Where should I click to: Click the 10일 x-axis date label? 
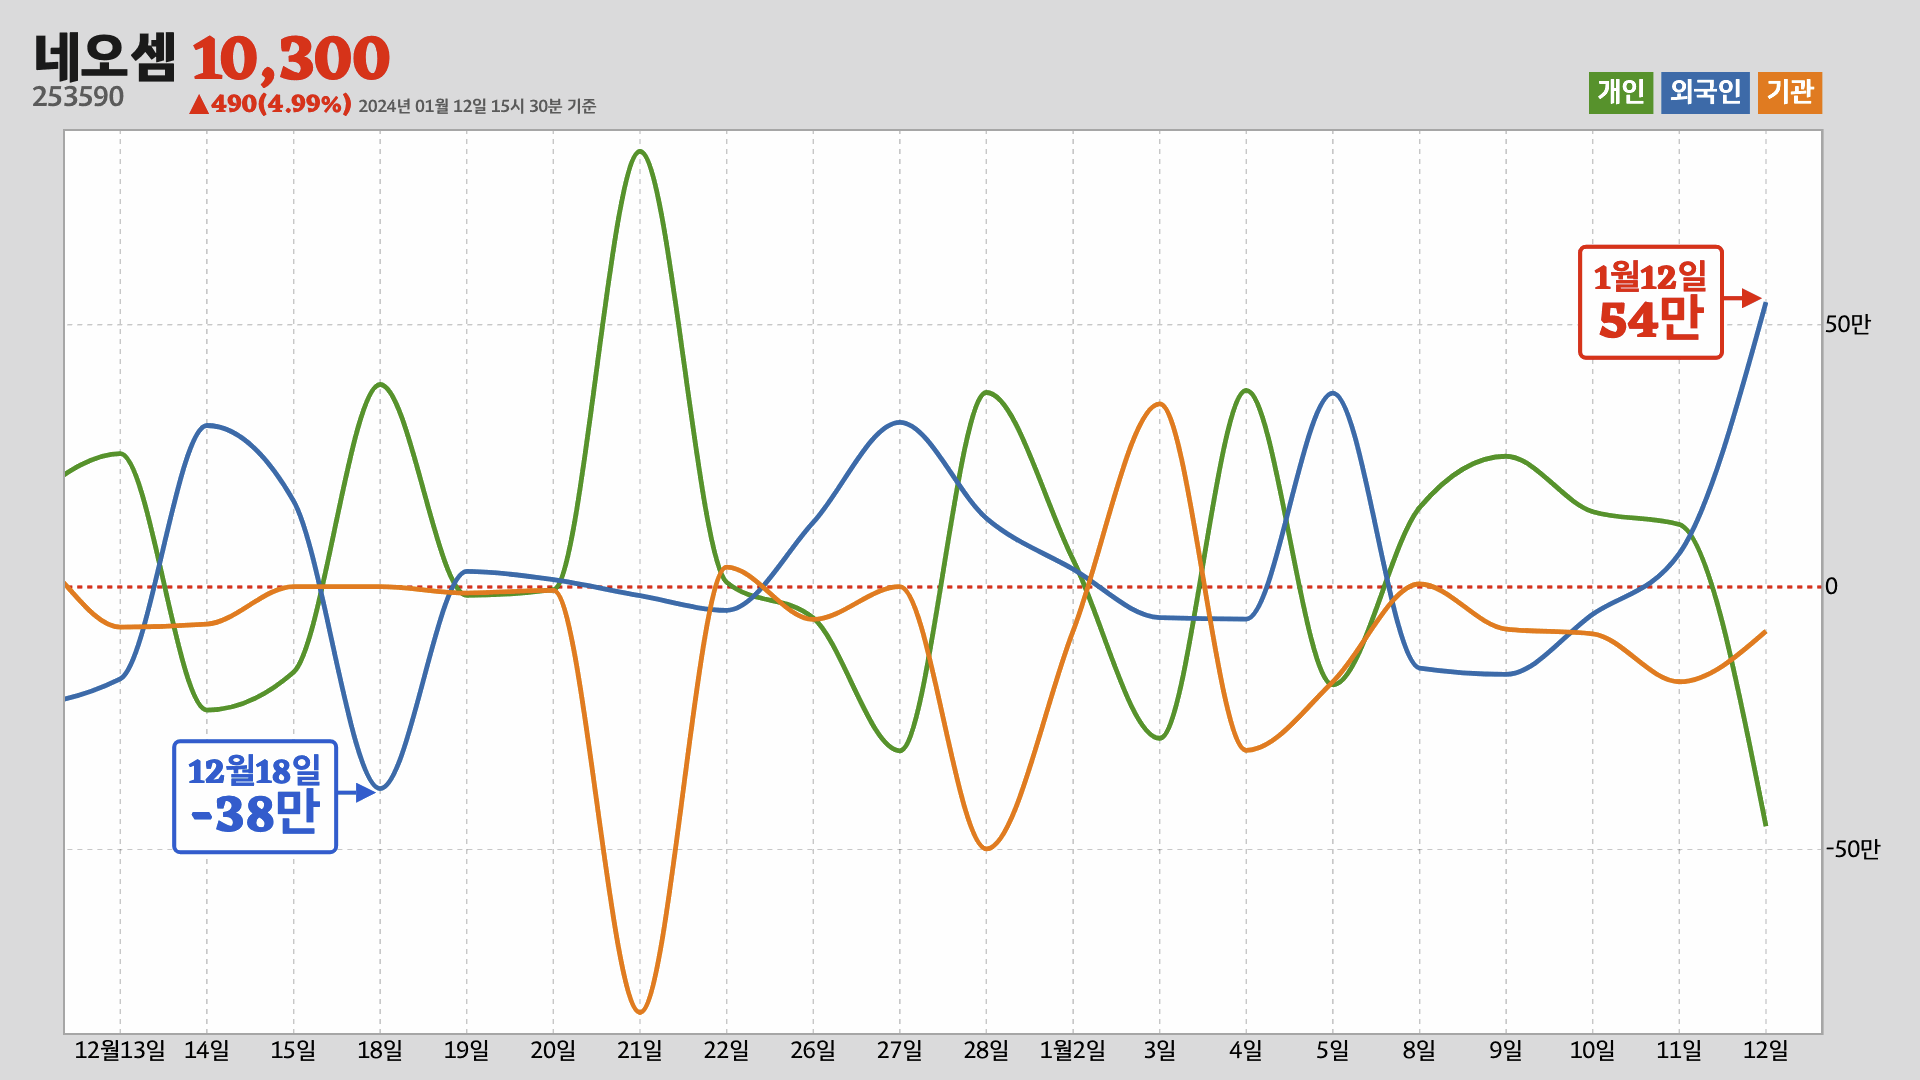point(1593,1050)
